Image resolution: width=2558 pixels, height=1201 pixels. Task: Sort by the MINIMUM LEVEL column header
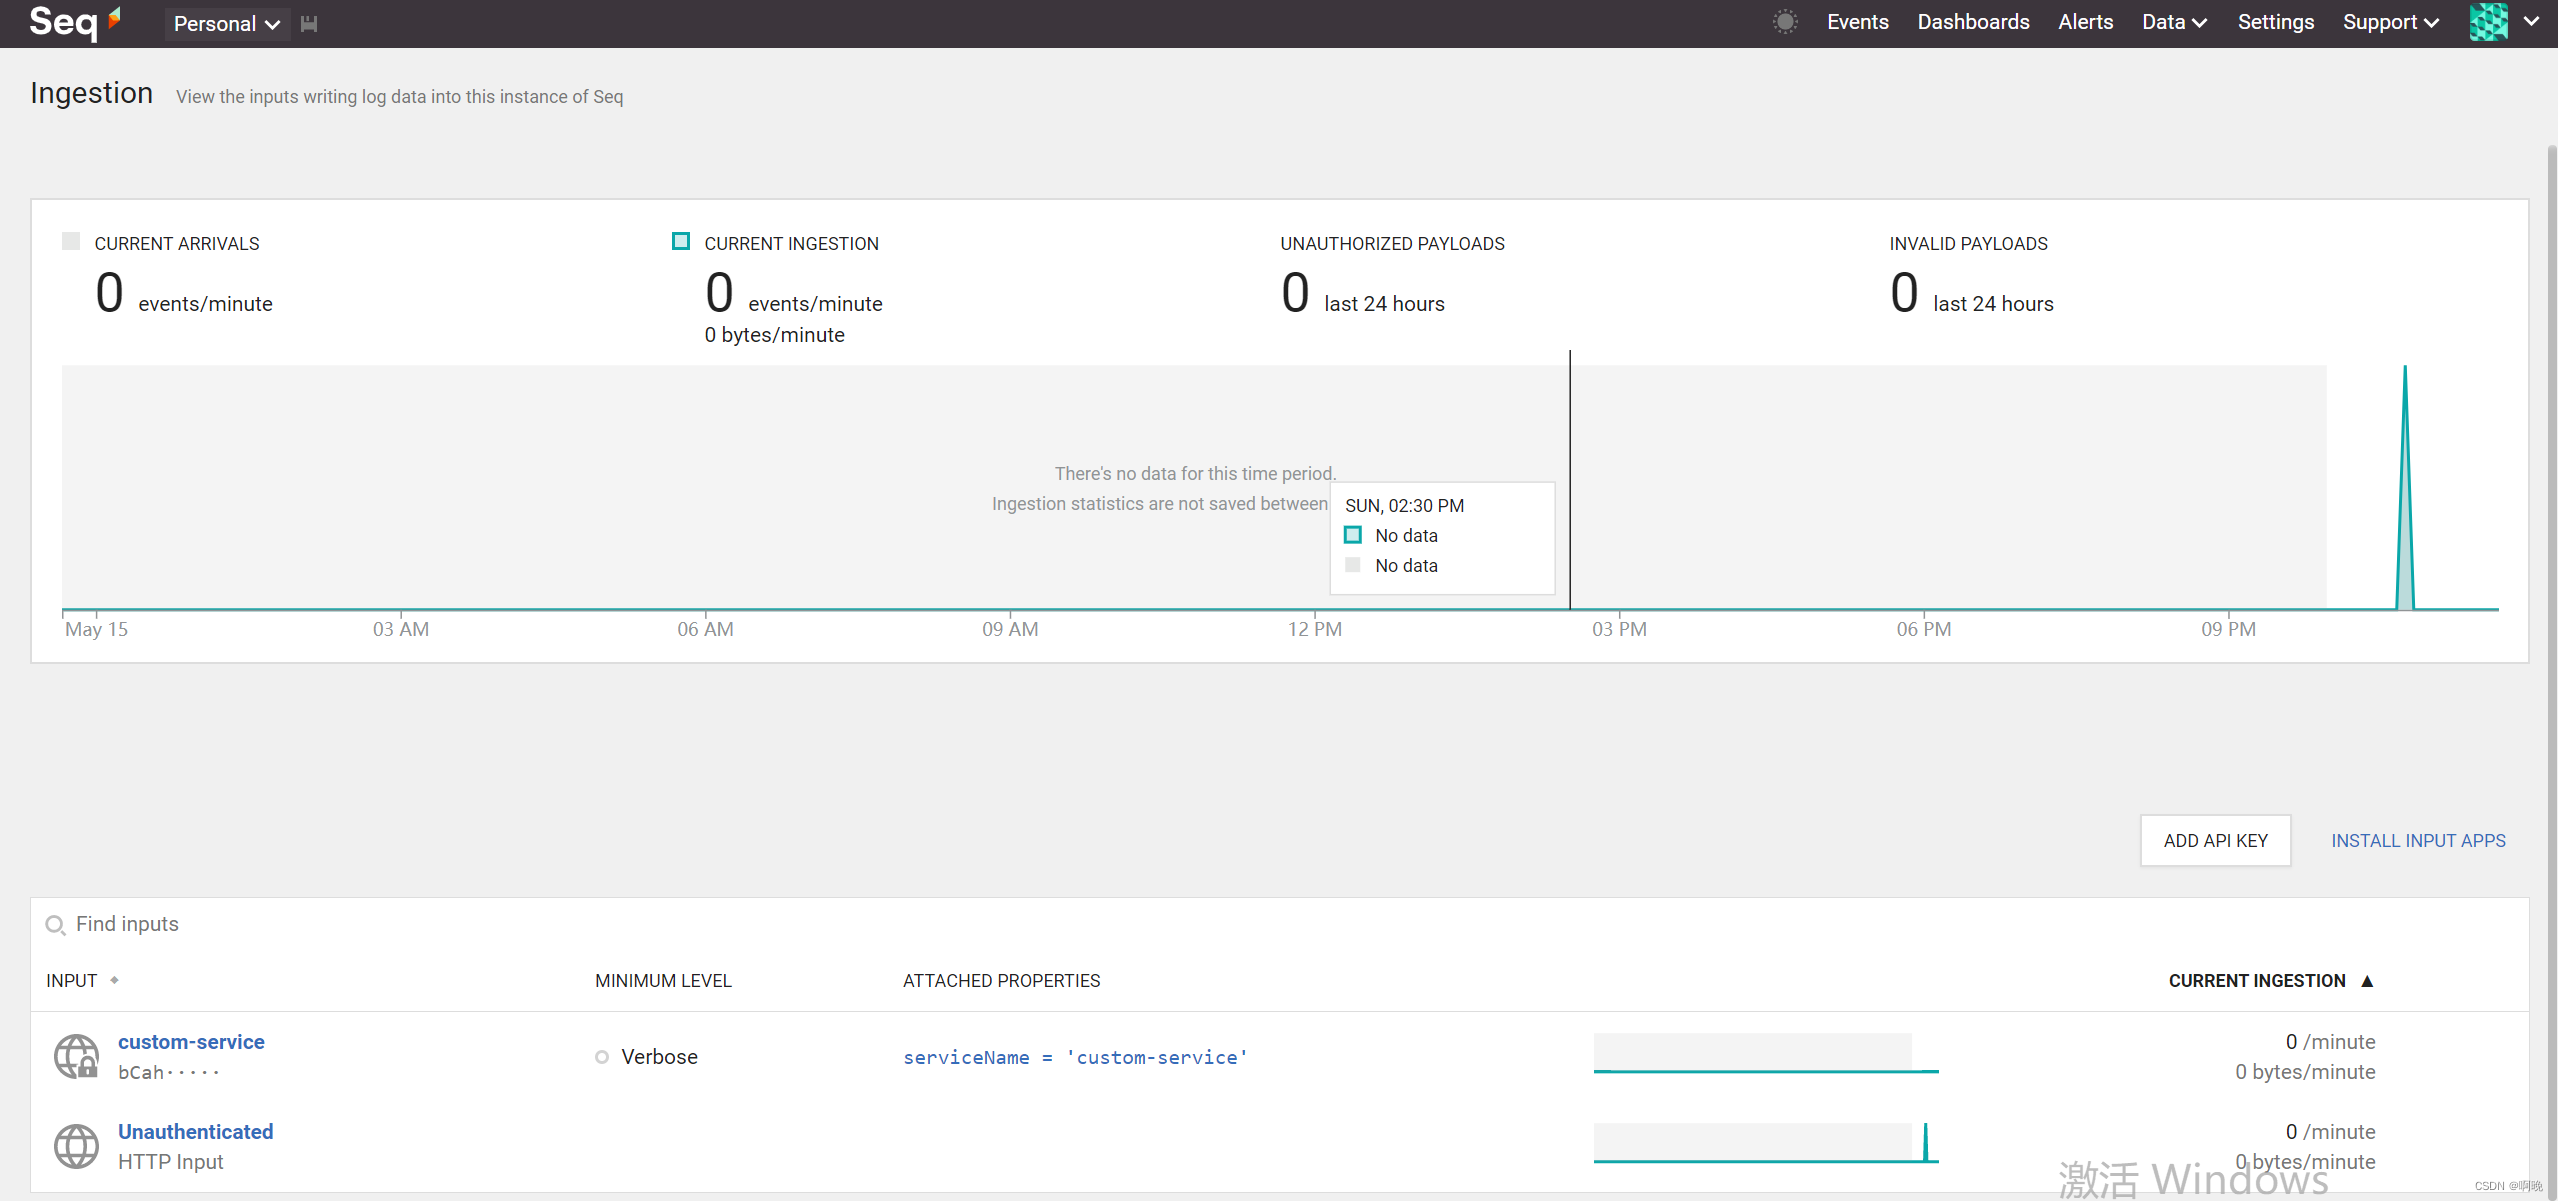(663, 981)
